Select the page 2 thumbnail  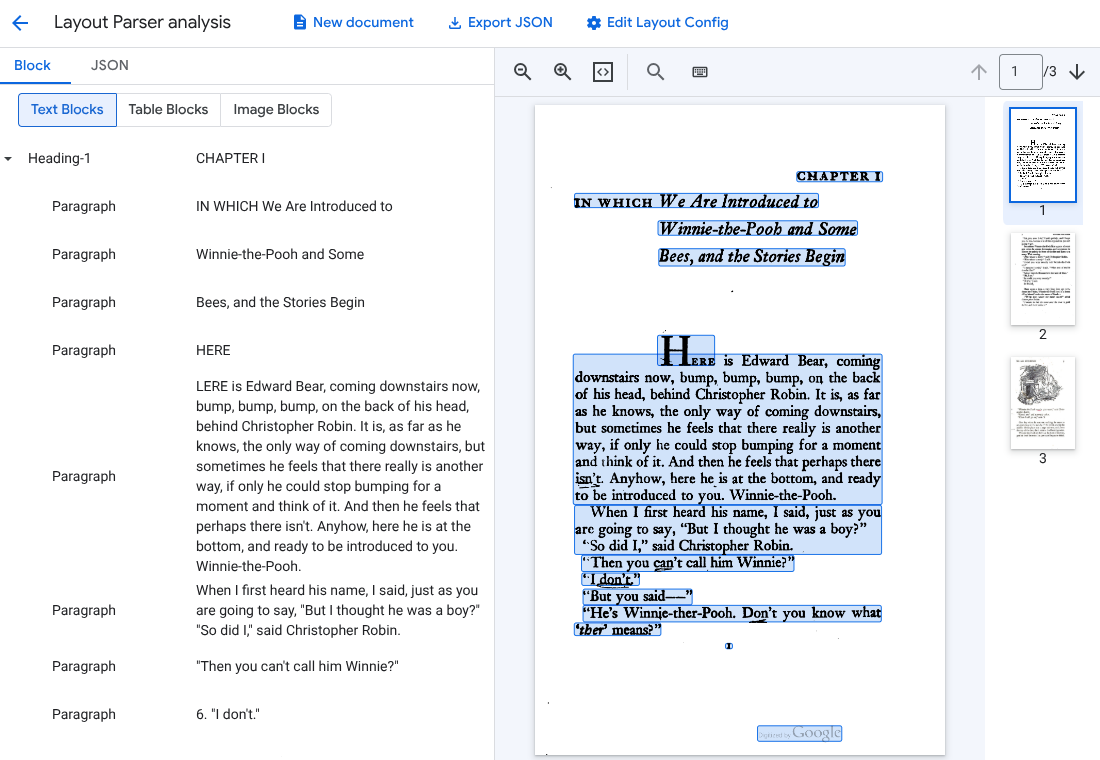tap(1042, 279)
